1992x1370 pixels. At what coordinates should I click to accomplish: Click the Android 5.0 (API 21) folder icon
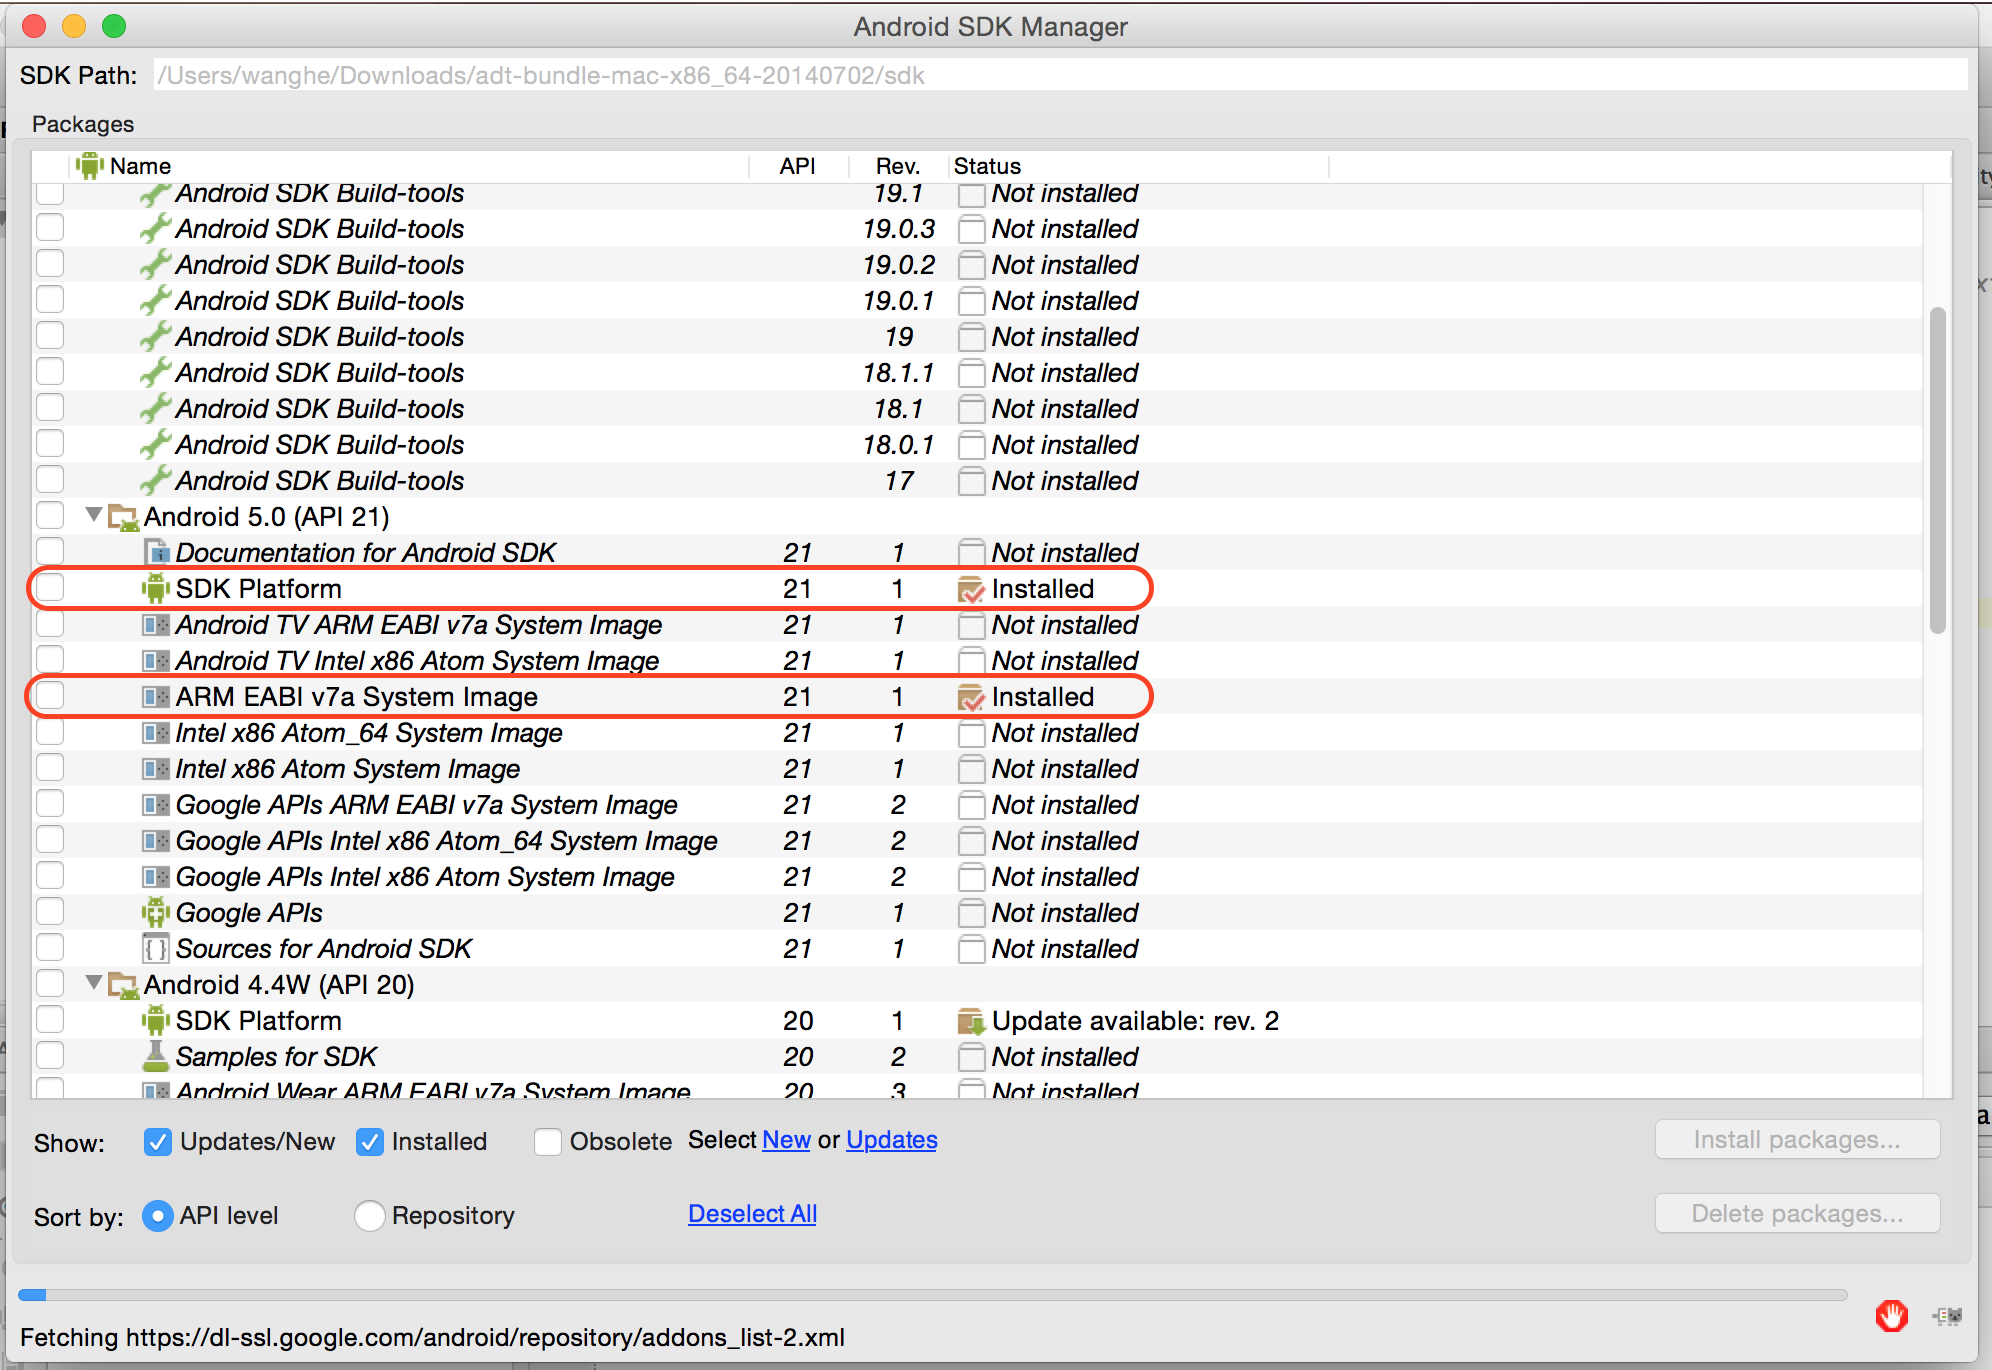[123, 517]
